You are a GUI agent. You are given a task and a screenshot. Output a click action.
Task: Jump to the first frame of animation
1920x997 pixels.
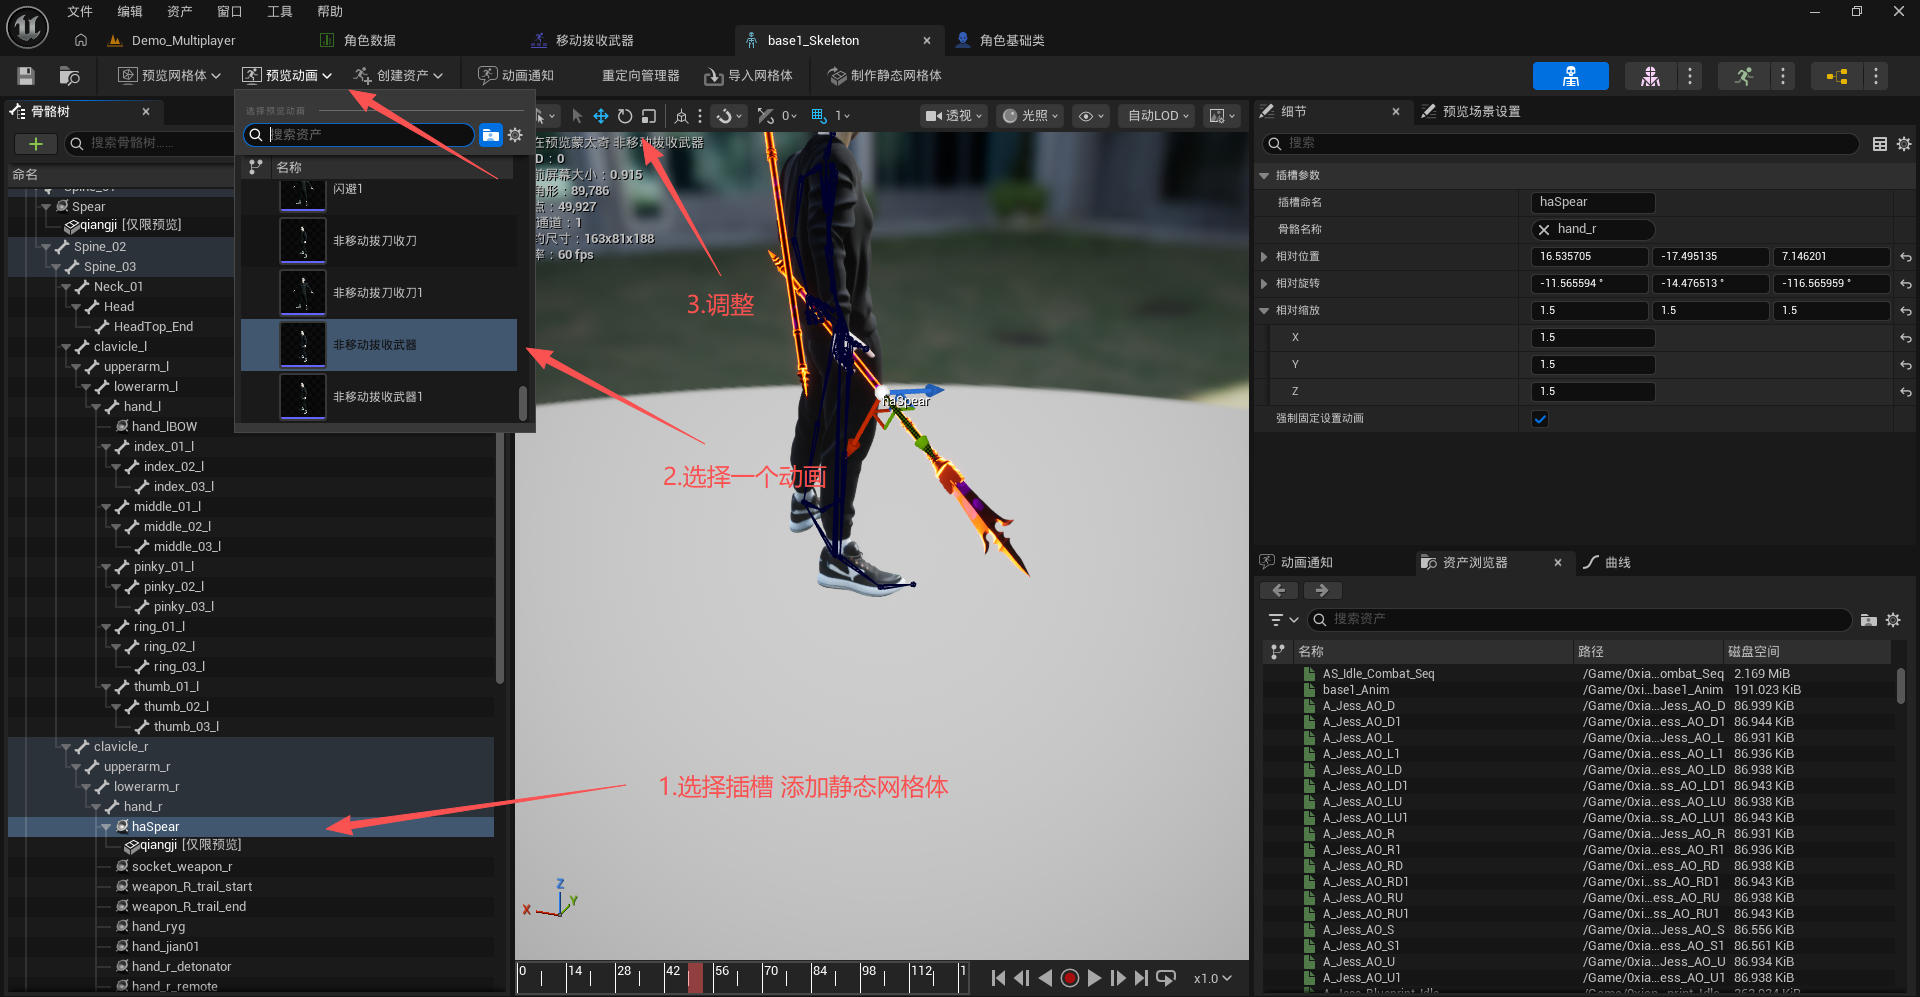[x=998, y=978]
